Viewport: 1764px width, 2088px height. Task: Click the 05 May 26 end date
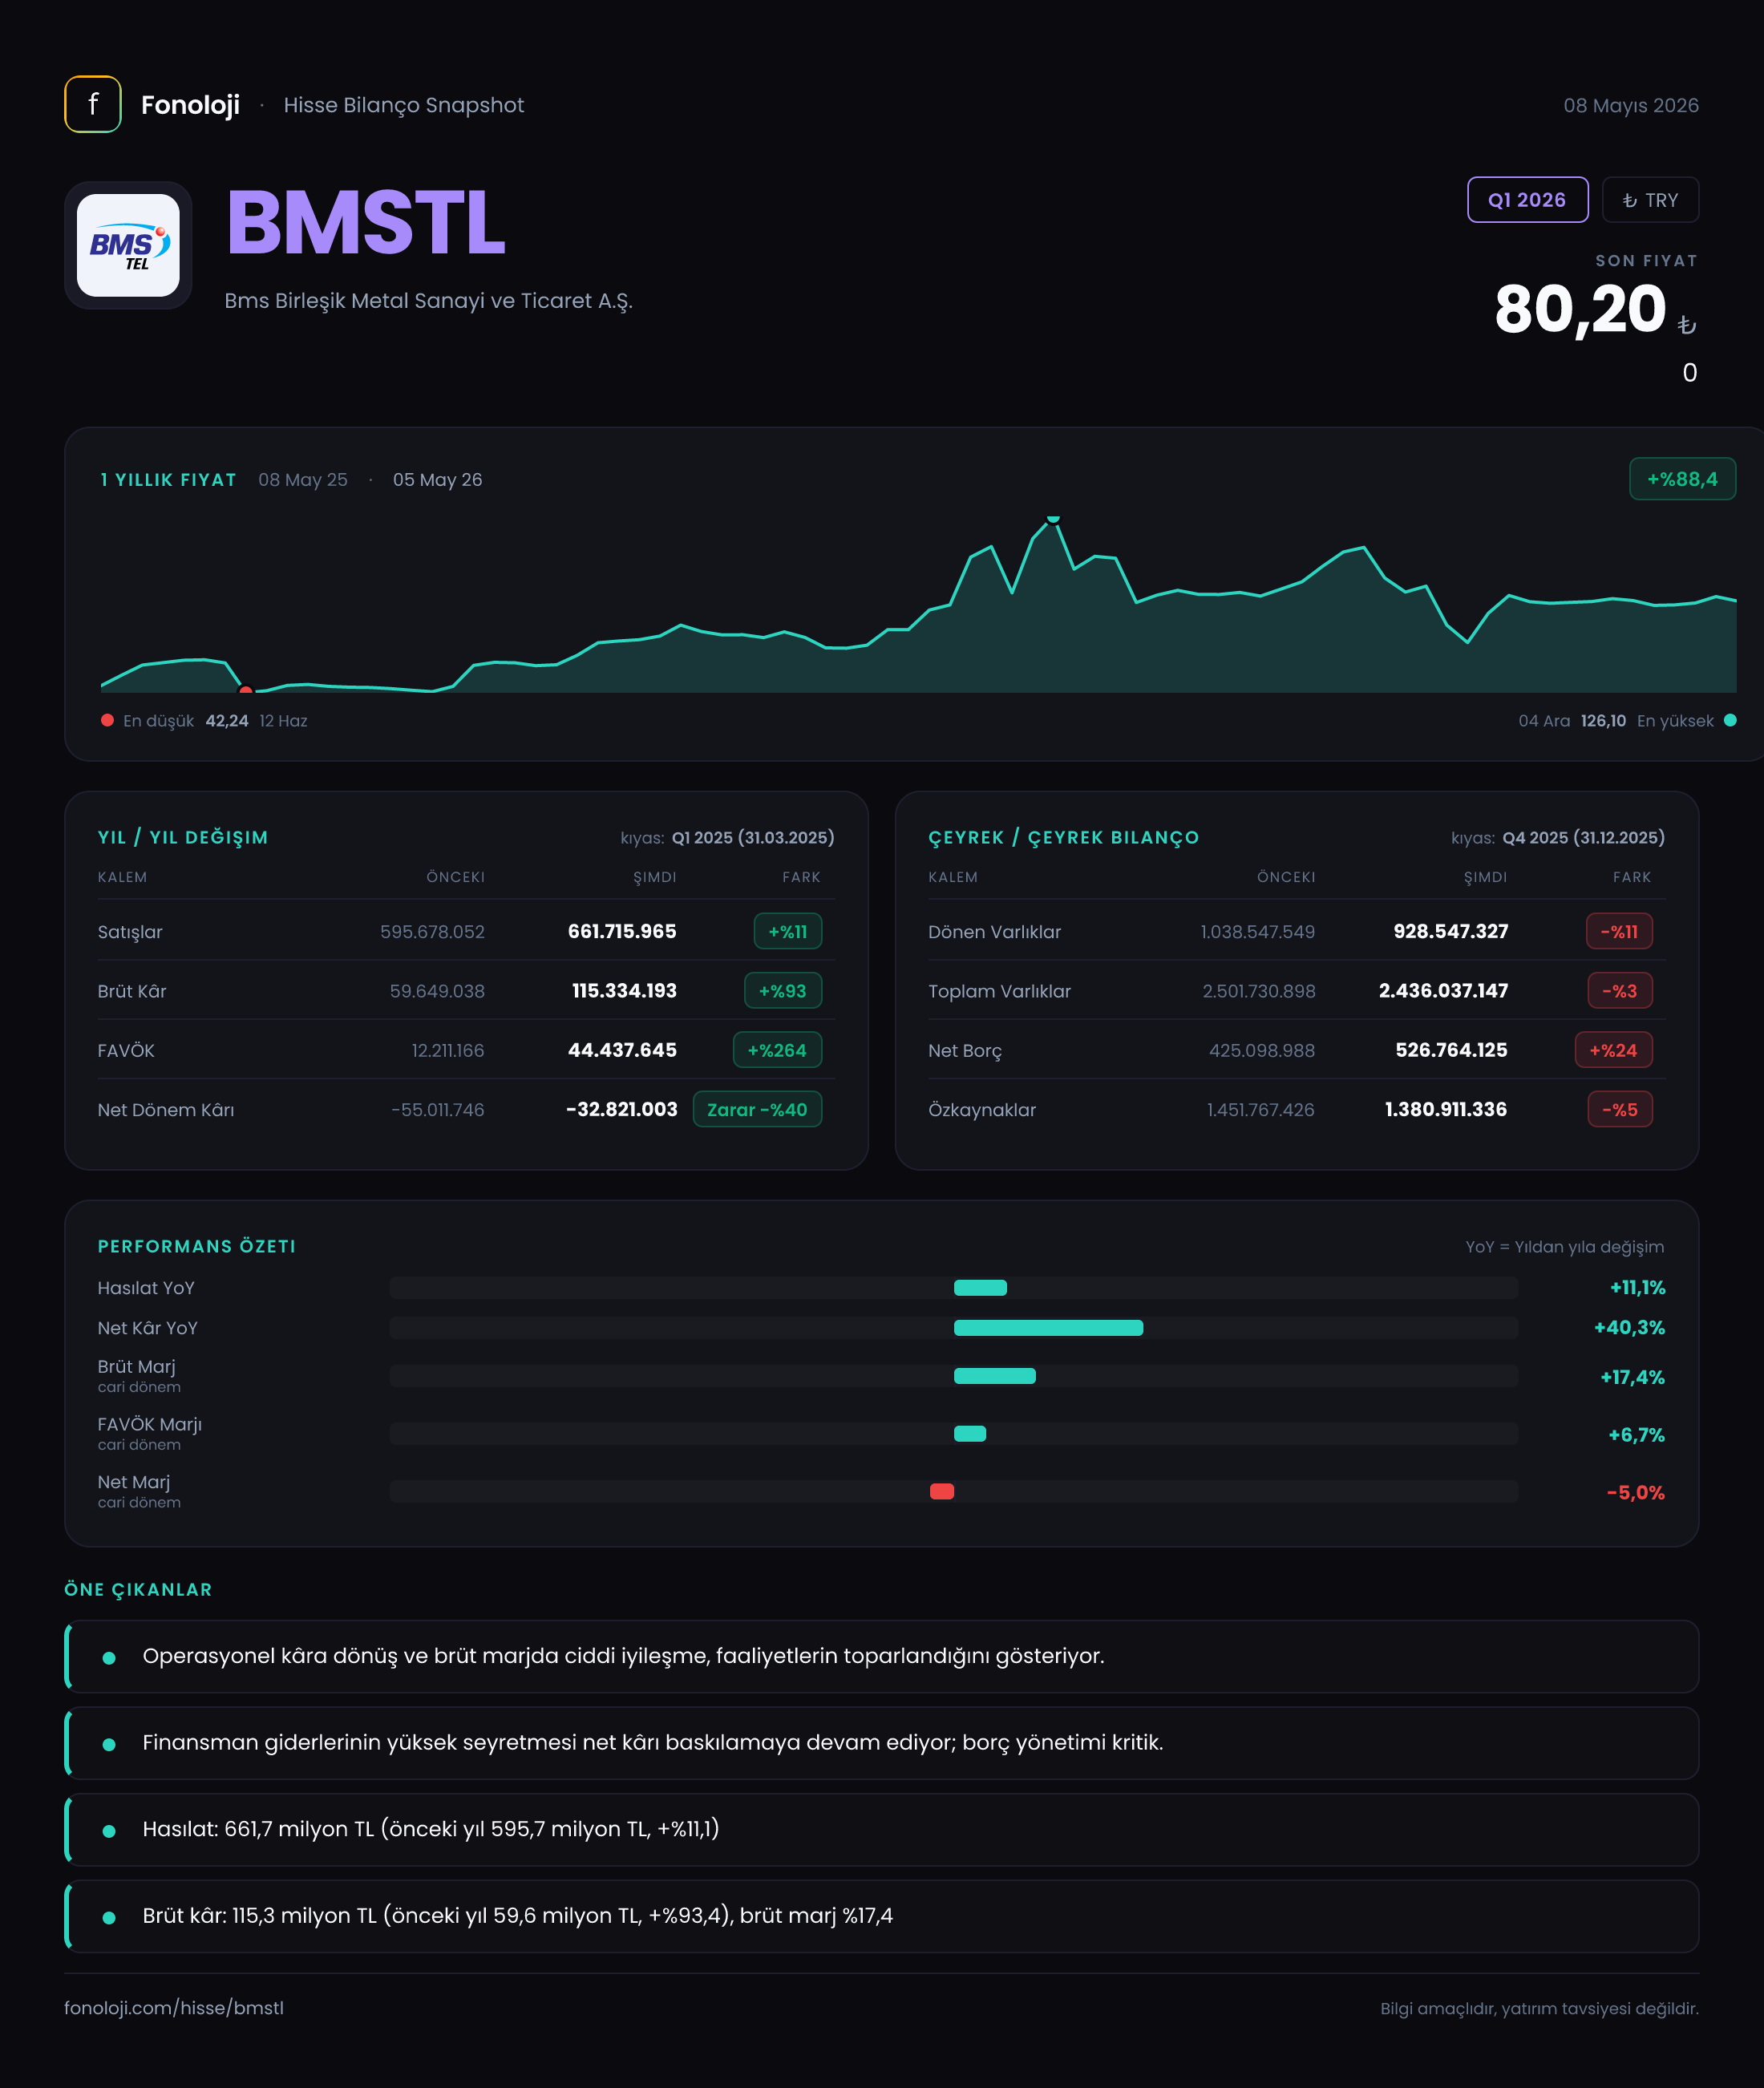pyautogui.click(x=437, y=480)
